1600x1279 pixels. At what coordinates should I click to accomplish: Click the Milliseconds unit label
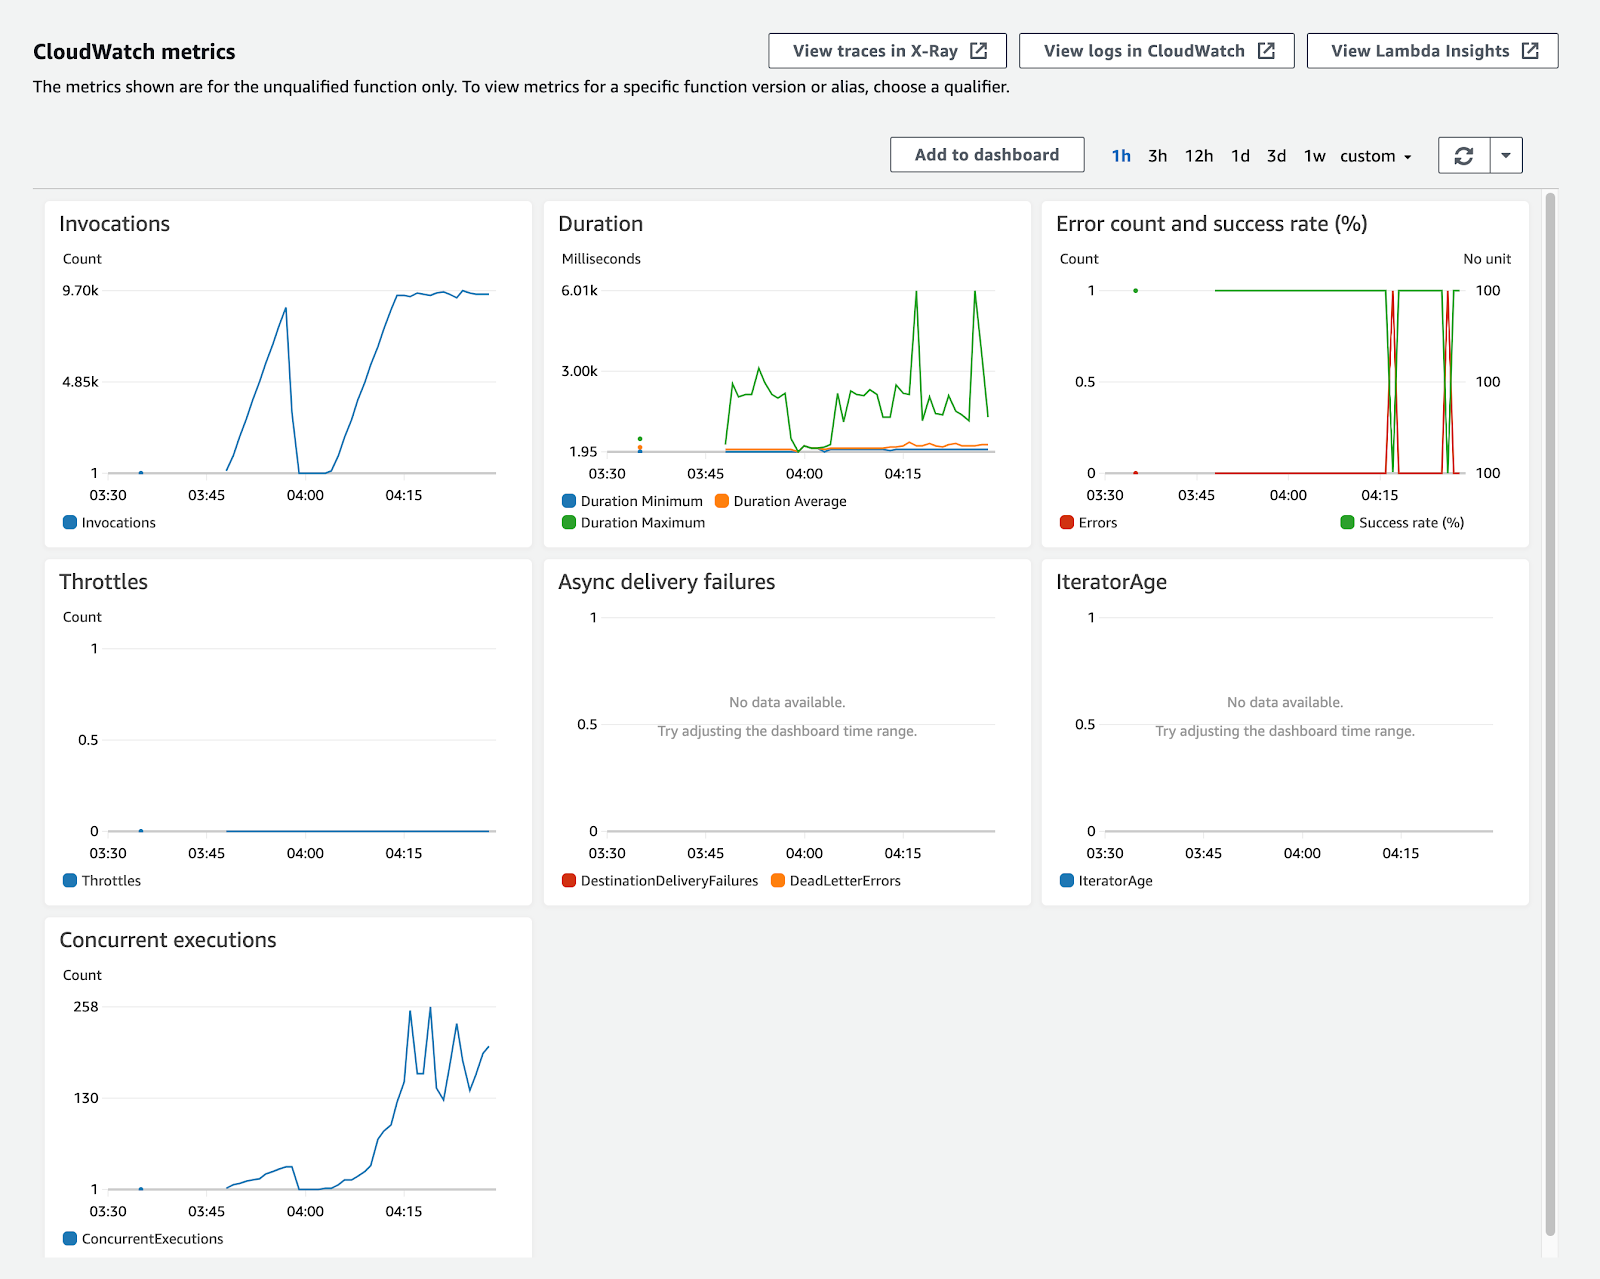coord(601,259)
